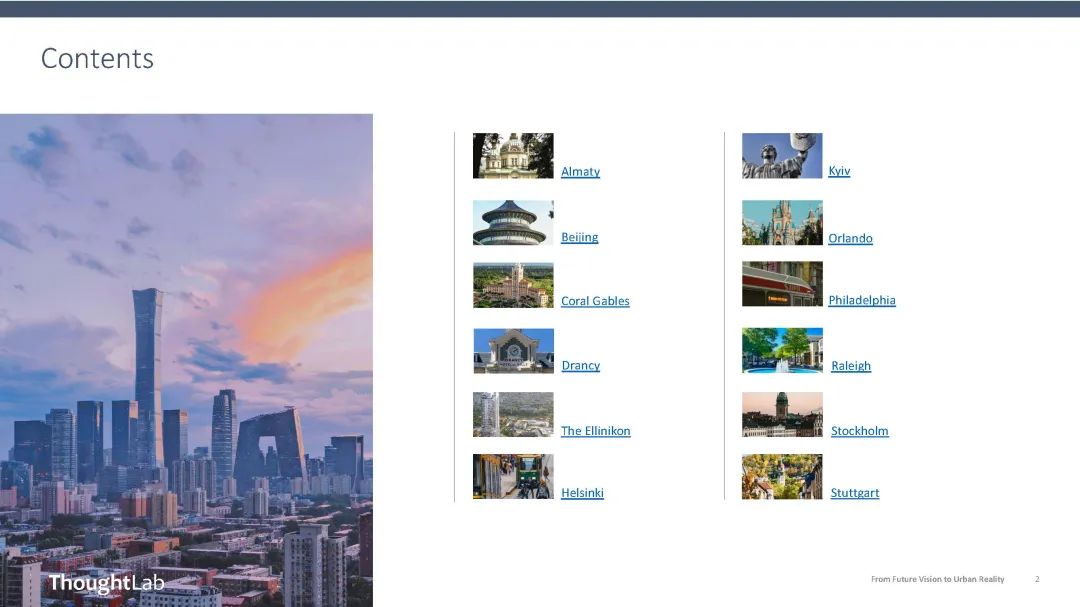Click the Almaty cathedral thumbnail

click(x=513, y=156)
